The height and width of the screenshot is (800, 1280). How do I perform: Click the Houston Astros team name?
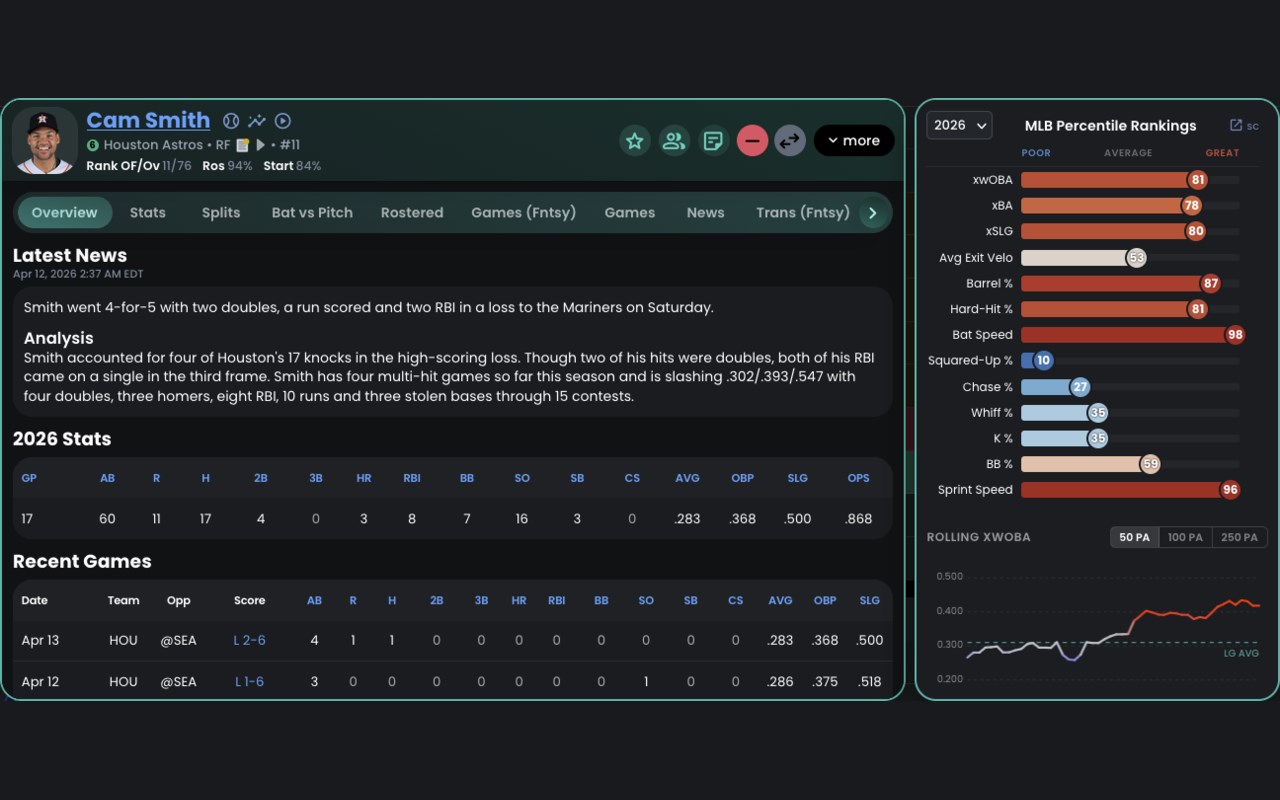[153, 145]
